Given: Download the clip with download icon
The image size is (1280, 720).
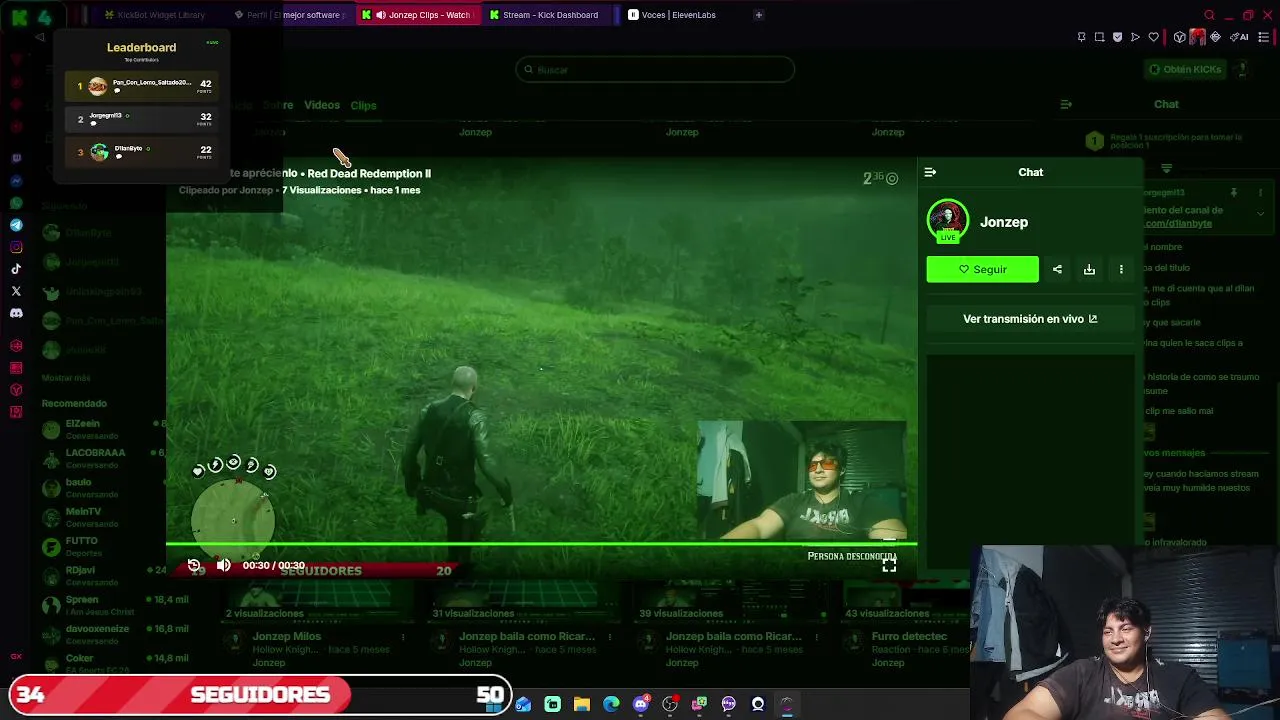Looking at the screenshot, I should tap(1089, 269).
